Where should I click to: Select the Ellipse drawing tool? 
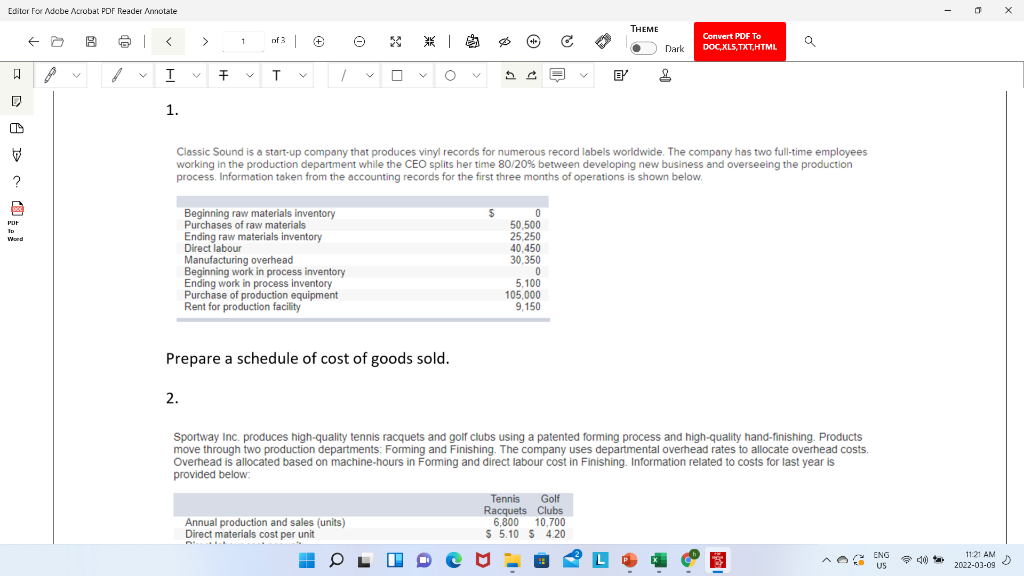(x=451, y=75)
